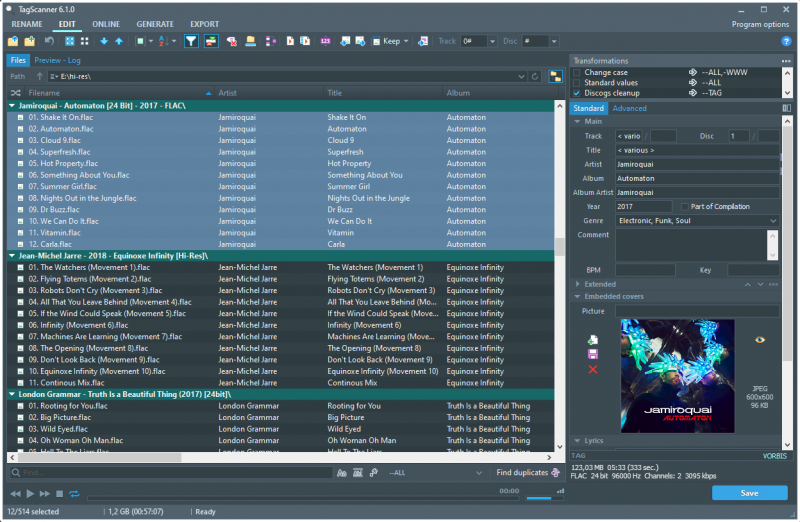Click the refresh icon next to path field
The width and height of the screenshot is (800, 522).
tap(535, 76)
